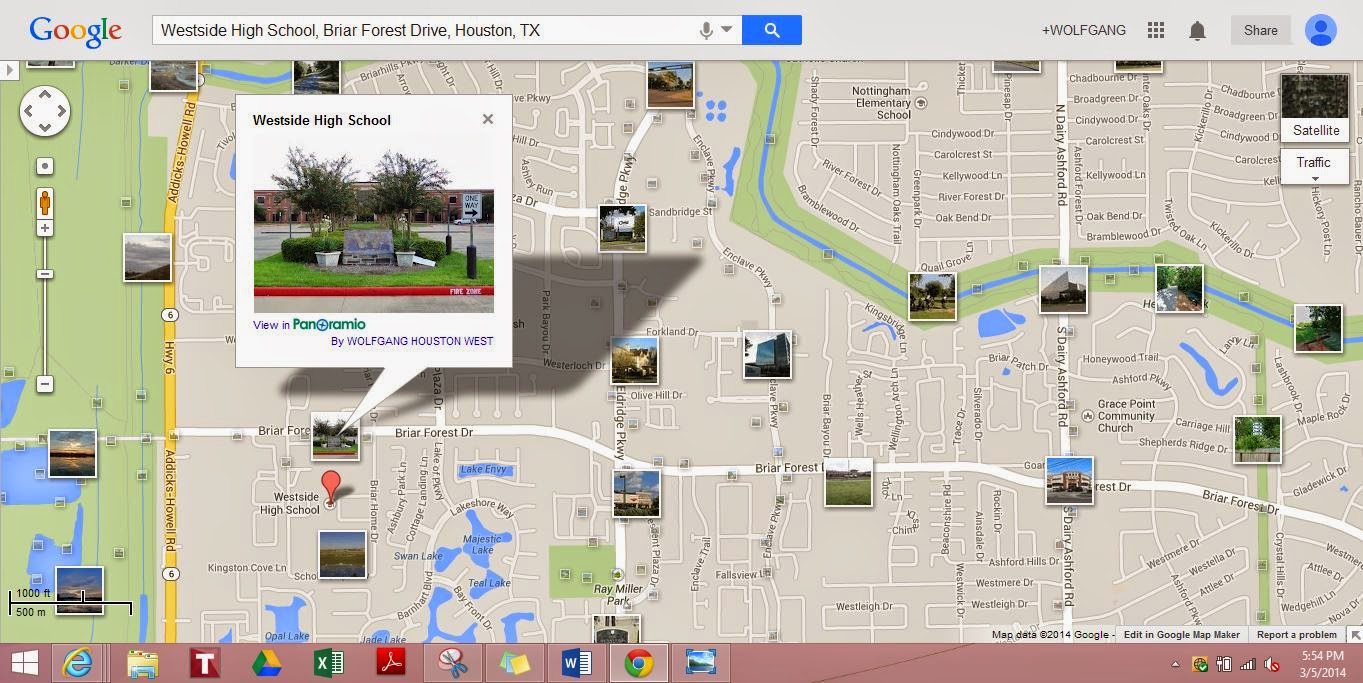Click the profile avatar icon

(1320, 30)
